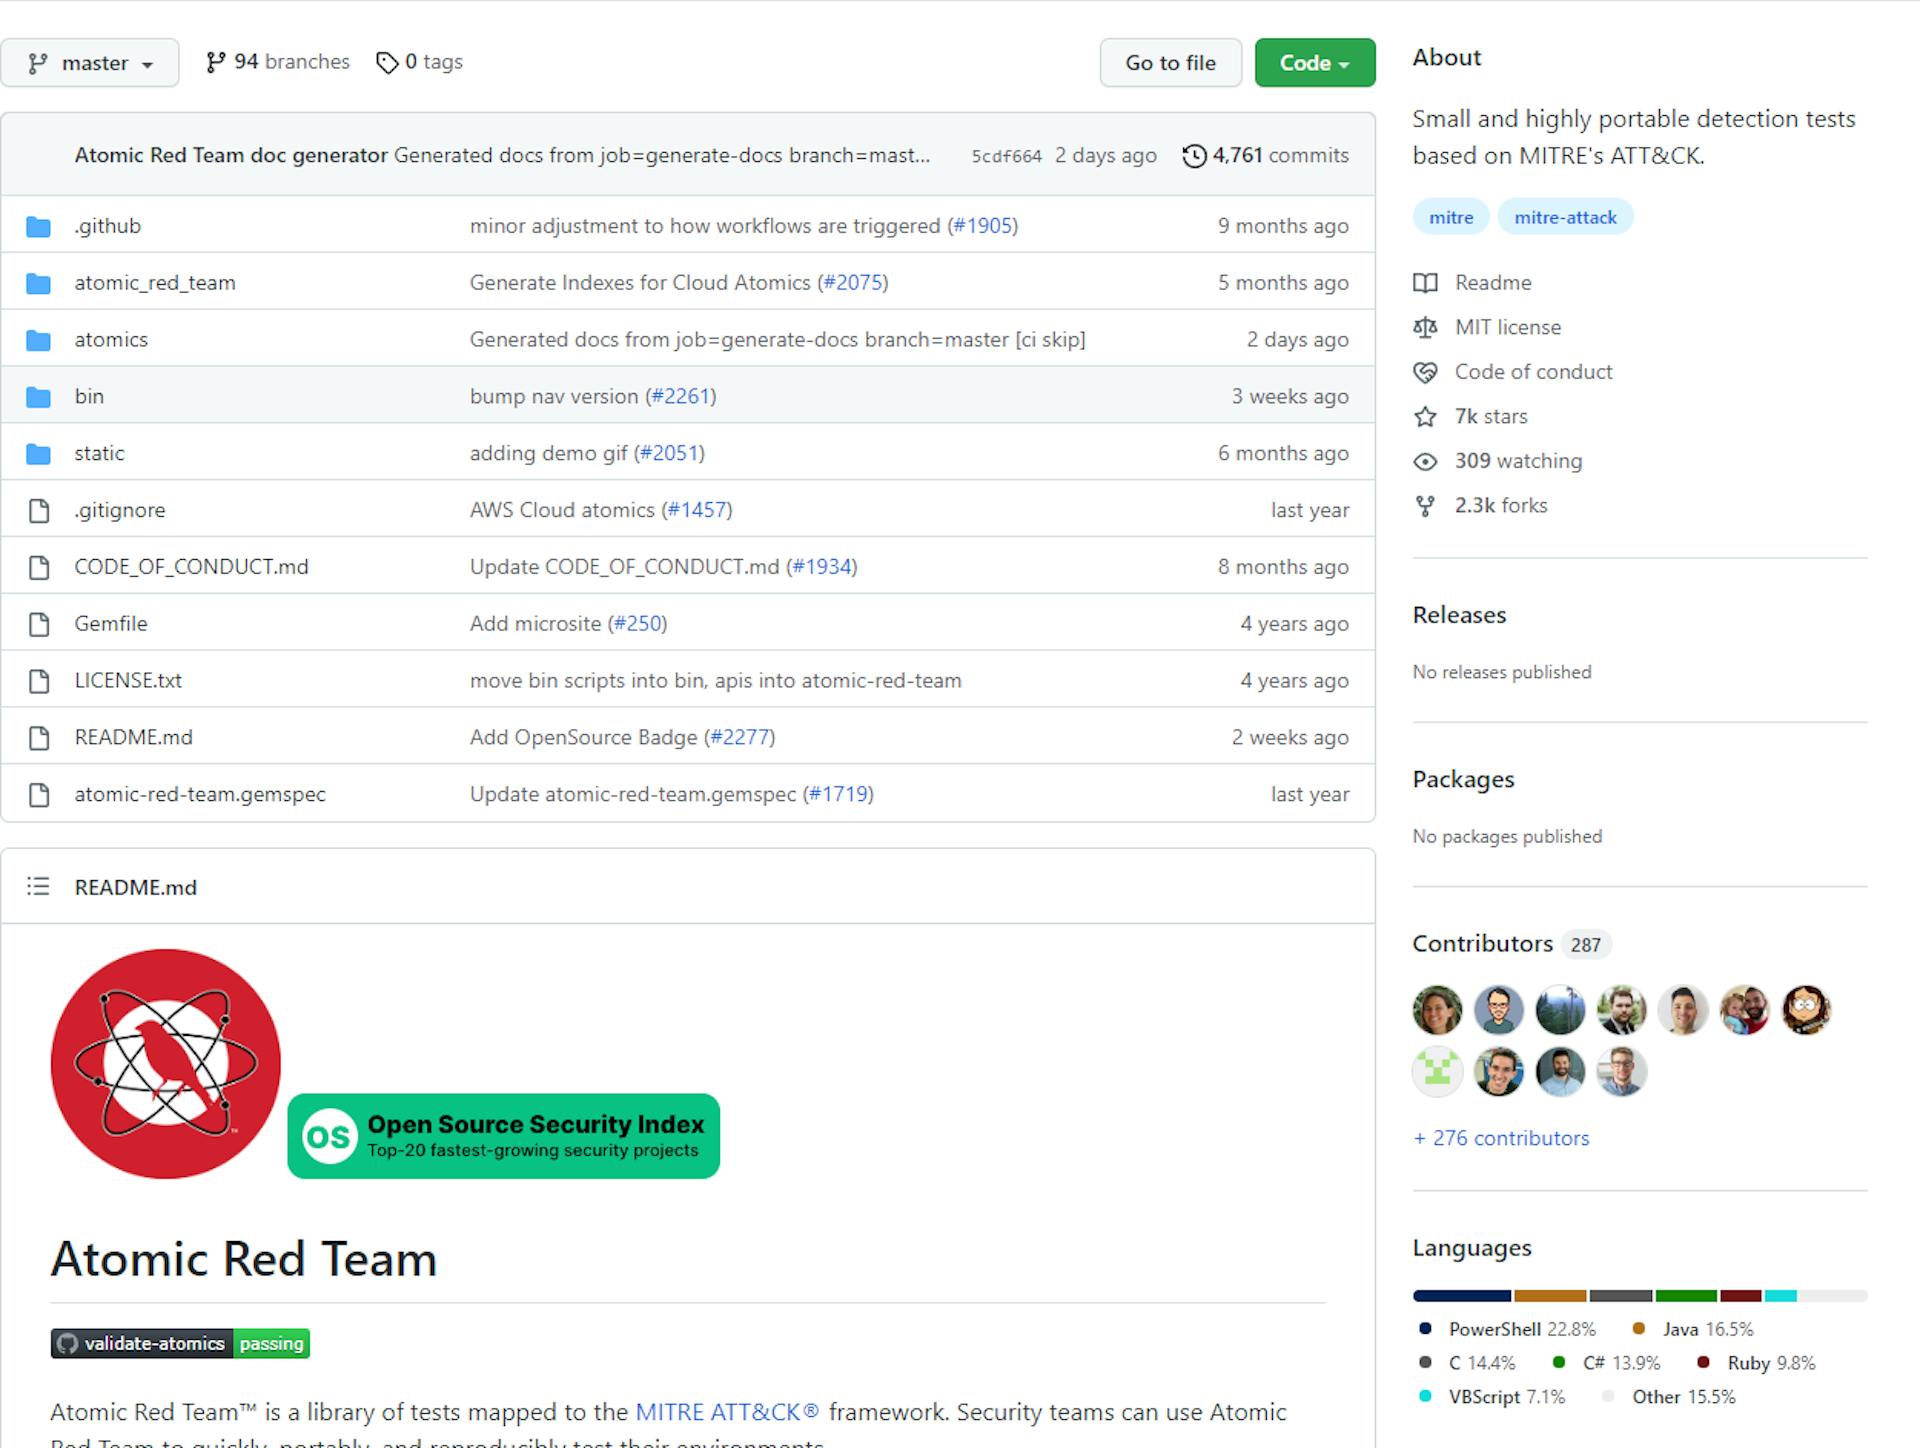Open the master branch selector

tap(90, 62)
